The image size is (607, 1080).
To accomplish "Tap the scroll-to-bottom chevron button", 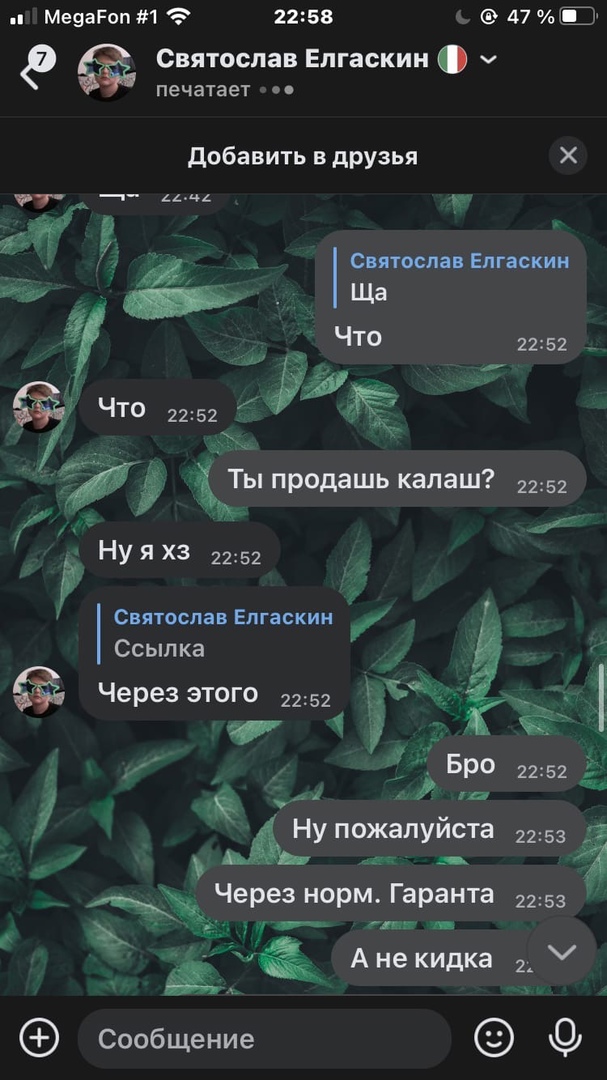I will [562, 952].
